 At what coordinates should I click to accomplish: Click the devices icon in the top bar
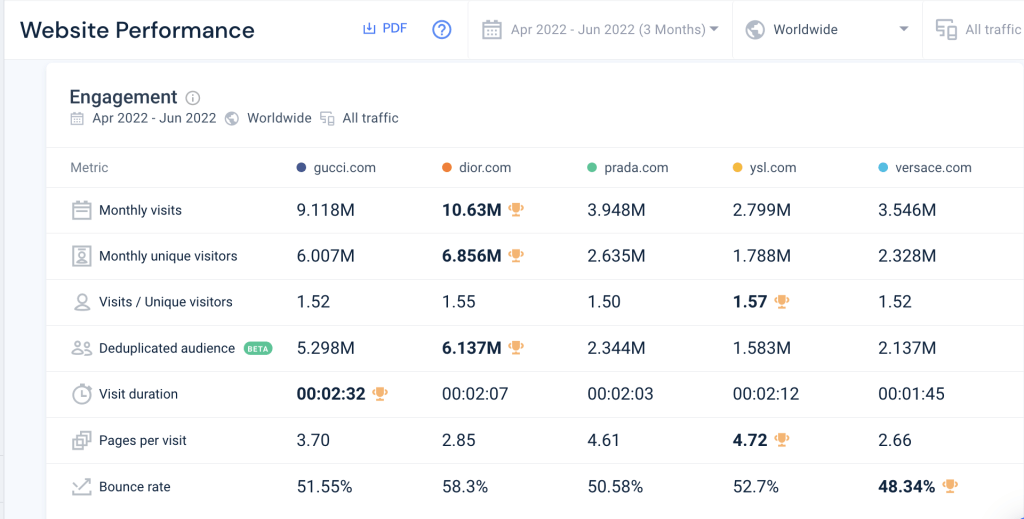[946, 29]
